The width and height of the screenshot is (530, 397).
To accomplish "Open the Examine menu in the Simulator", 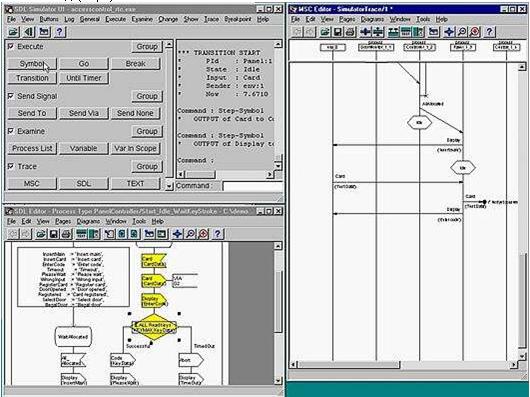I will [x=142, y=19].
